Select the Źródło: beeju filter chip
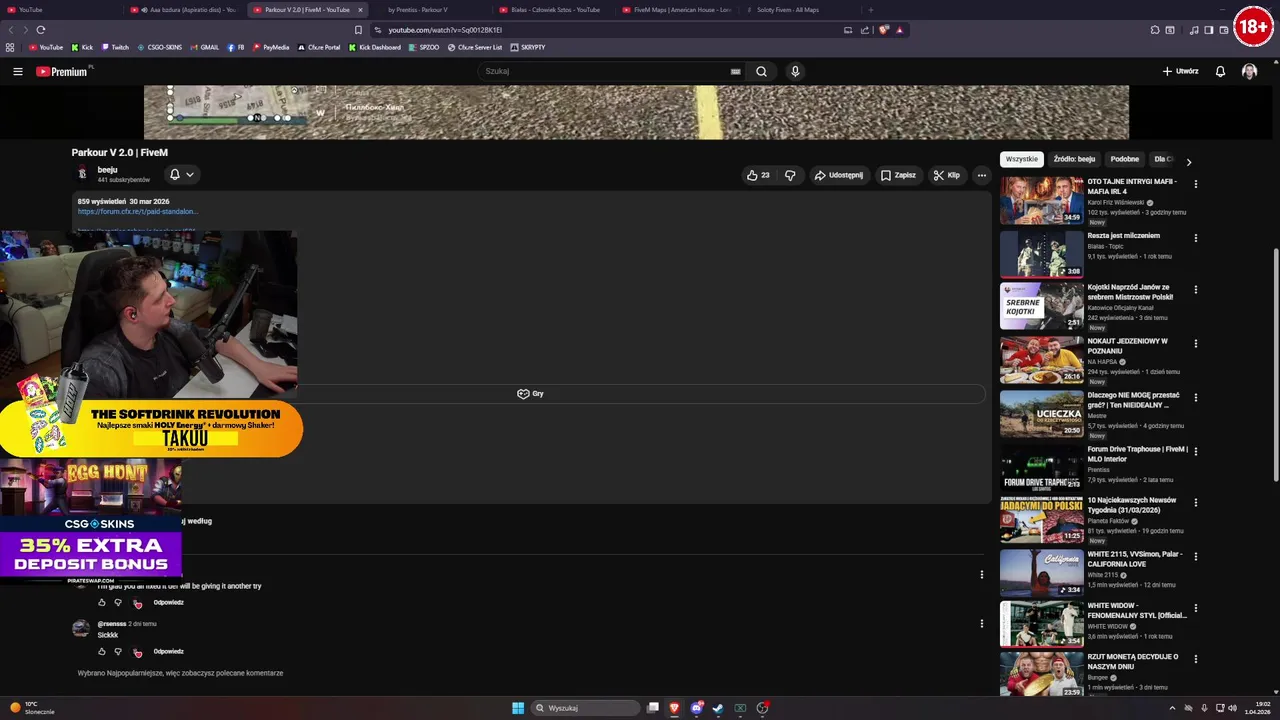Image resolution: width=1280 pixels, height=720 pixels. coord(1074,159)
